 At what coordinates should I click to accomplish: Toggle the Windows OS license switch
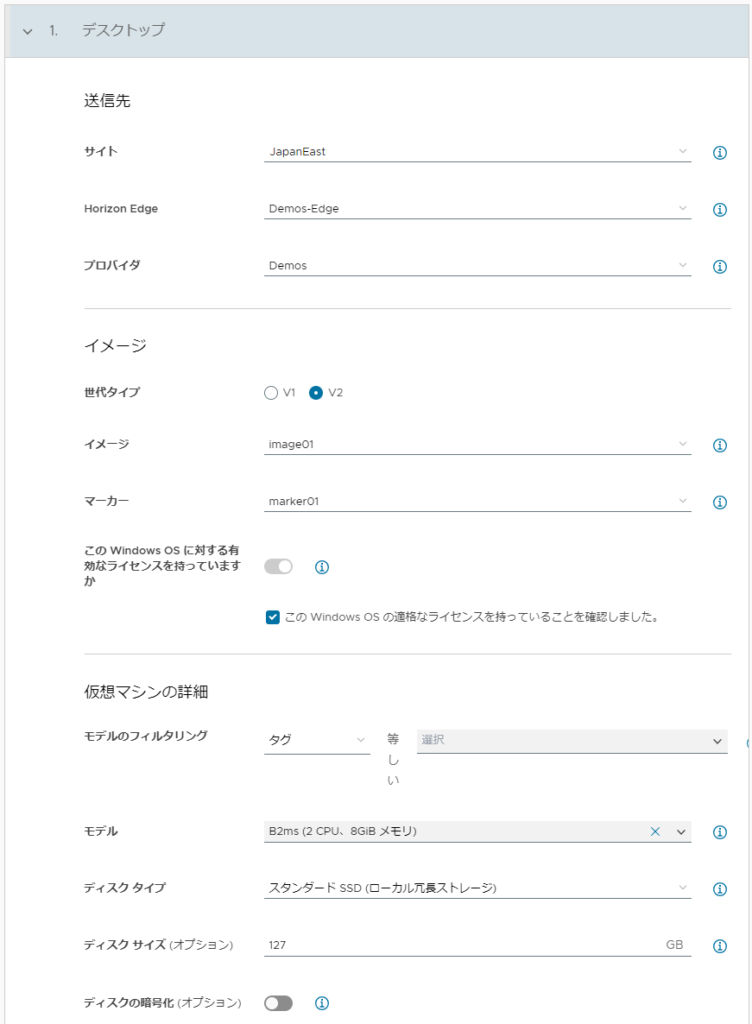pos(278,566)
